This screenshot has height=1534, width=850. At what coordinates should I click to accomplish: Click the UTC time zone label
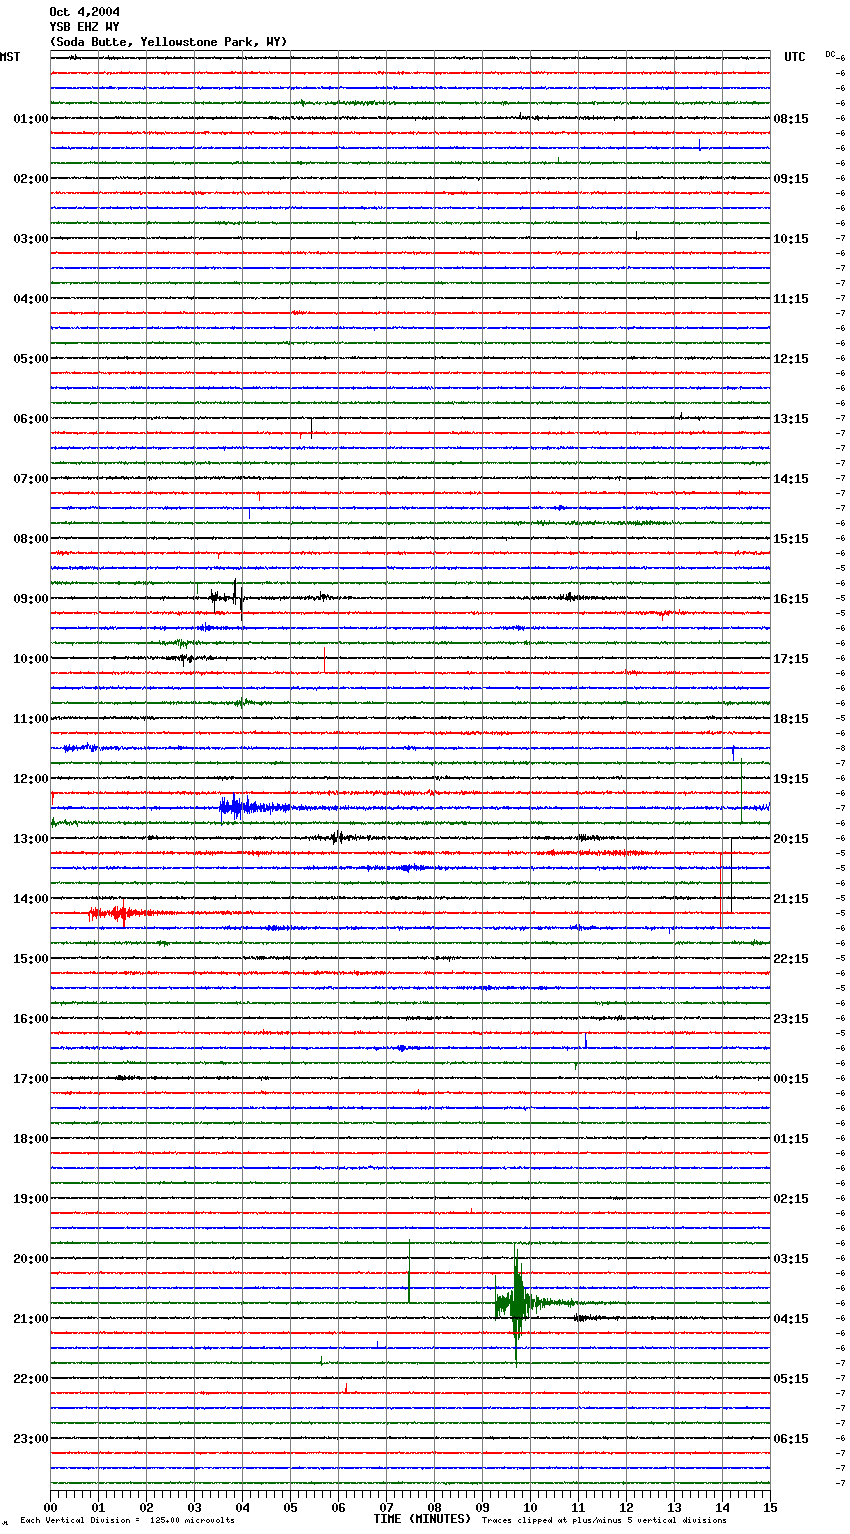point(795,57)
